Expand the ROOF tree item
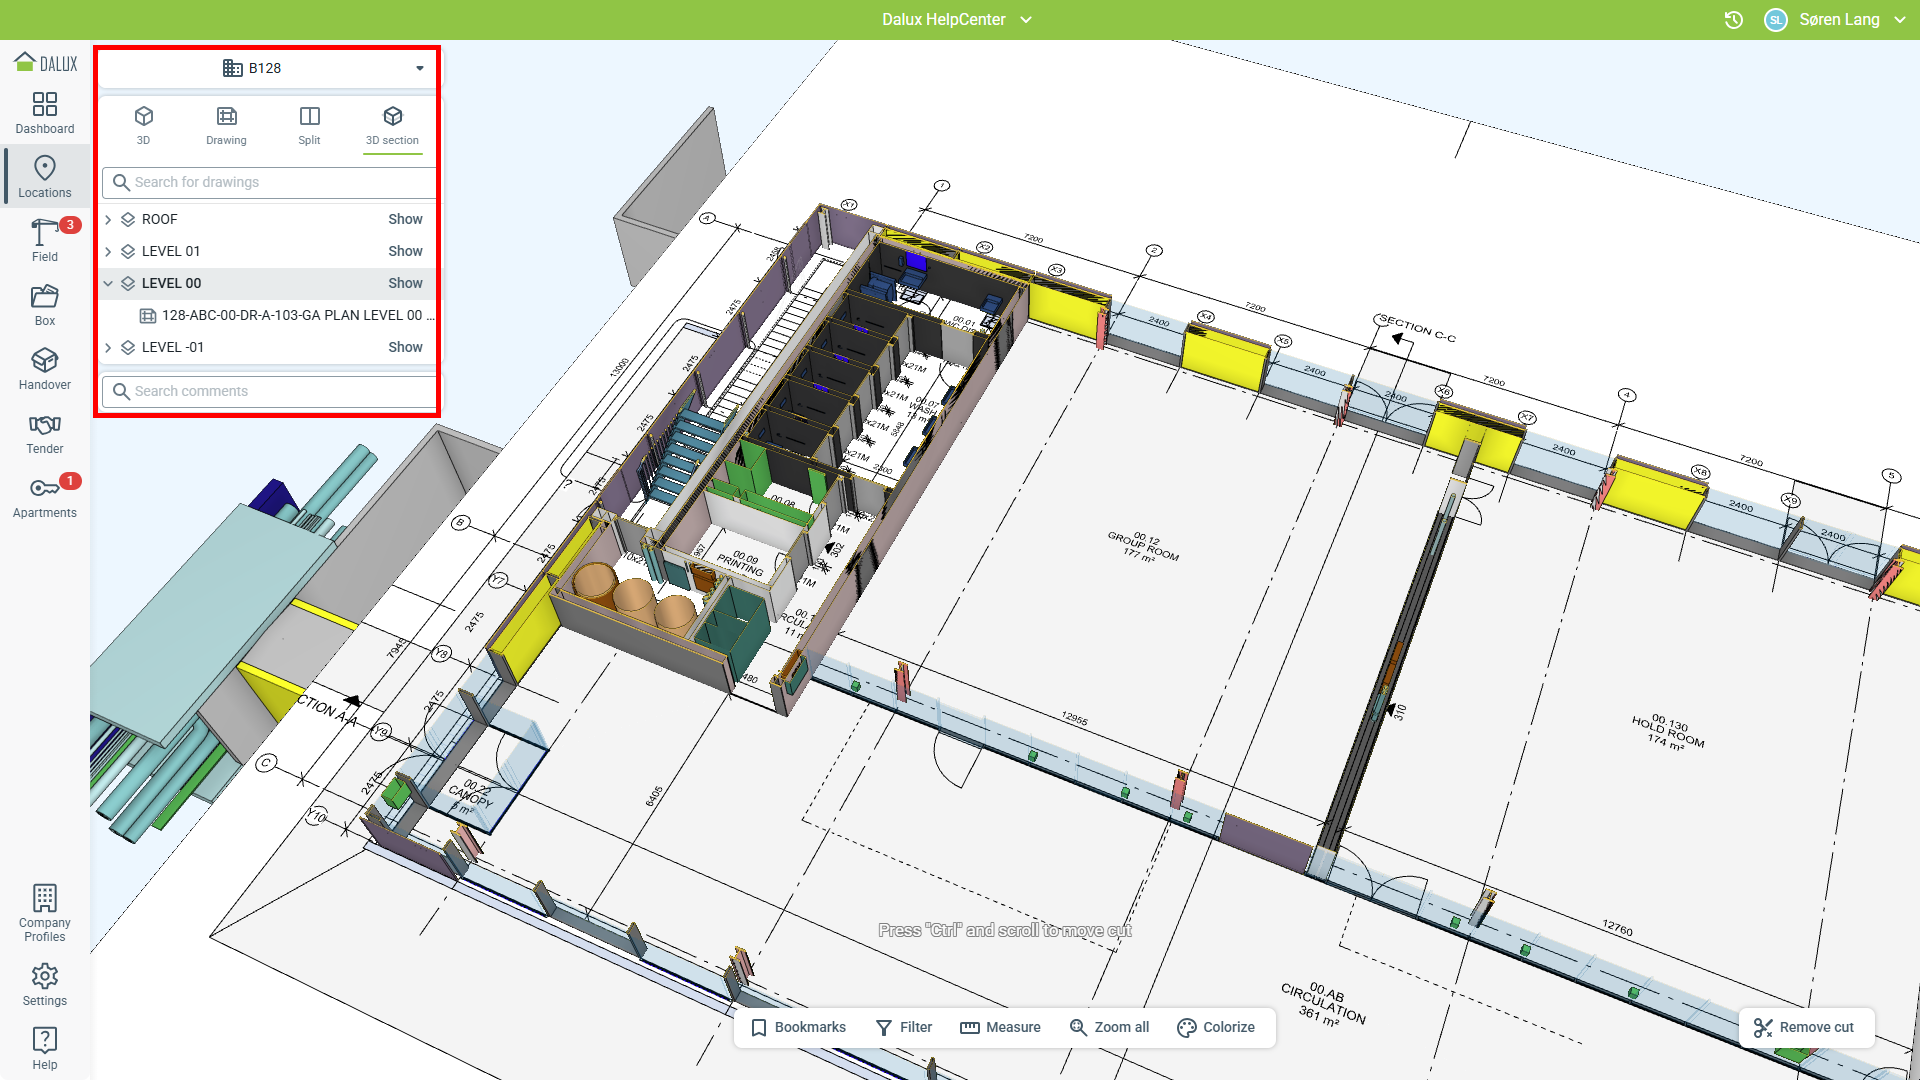The width and height of the screenshot is (1920, 1080). pos(108,219)
